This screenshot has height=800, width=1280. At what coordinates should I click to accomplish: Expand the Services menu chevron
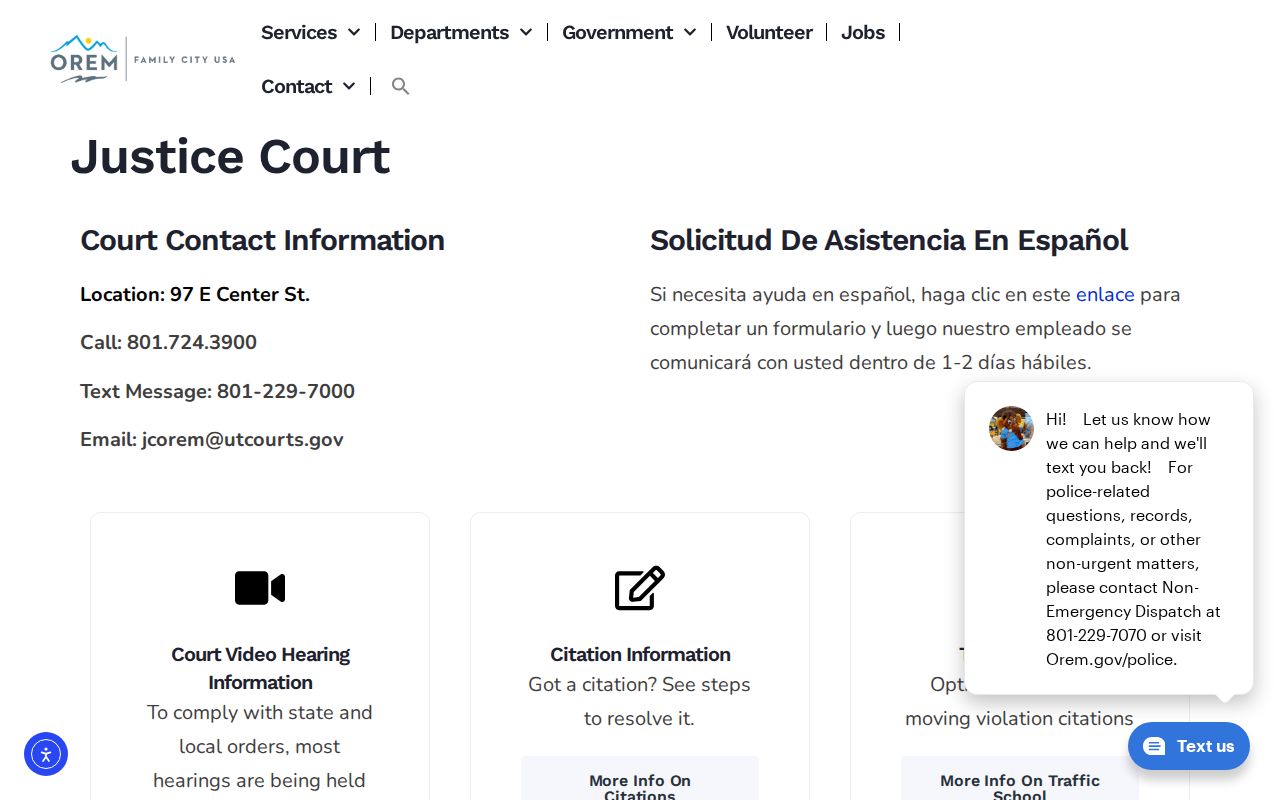click(x=353, y=32)
